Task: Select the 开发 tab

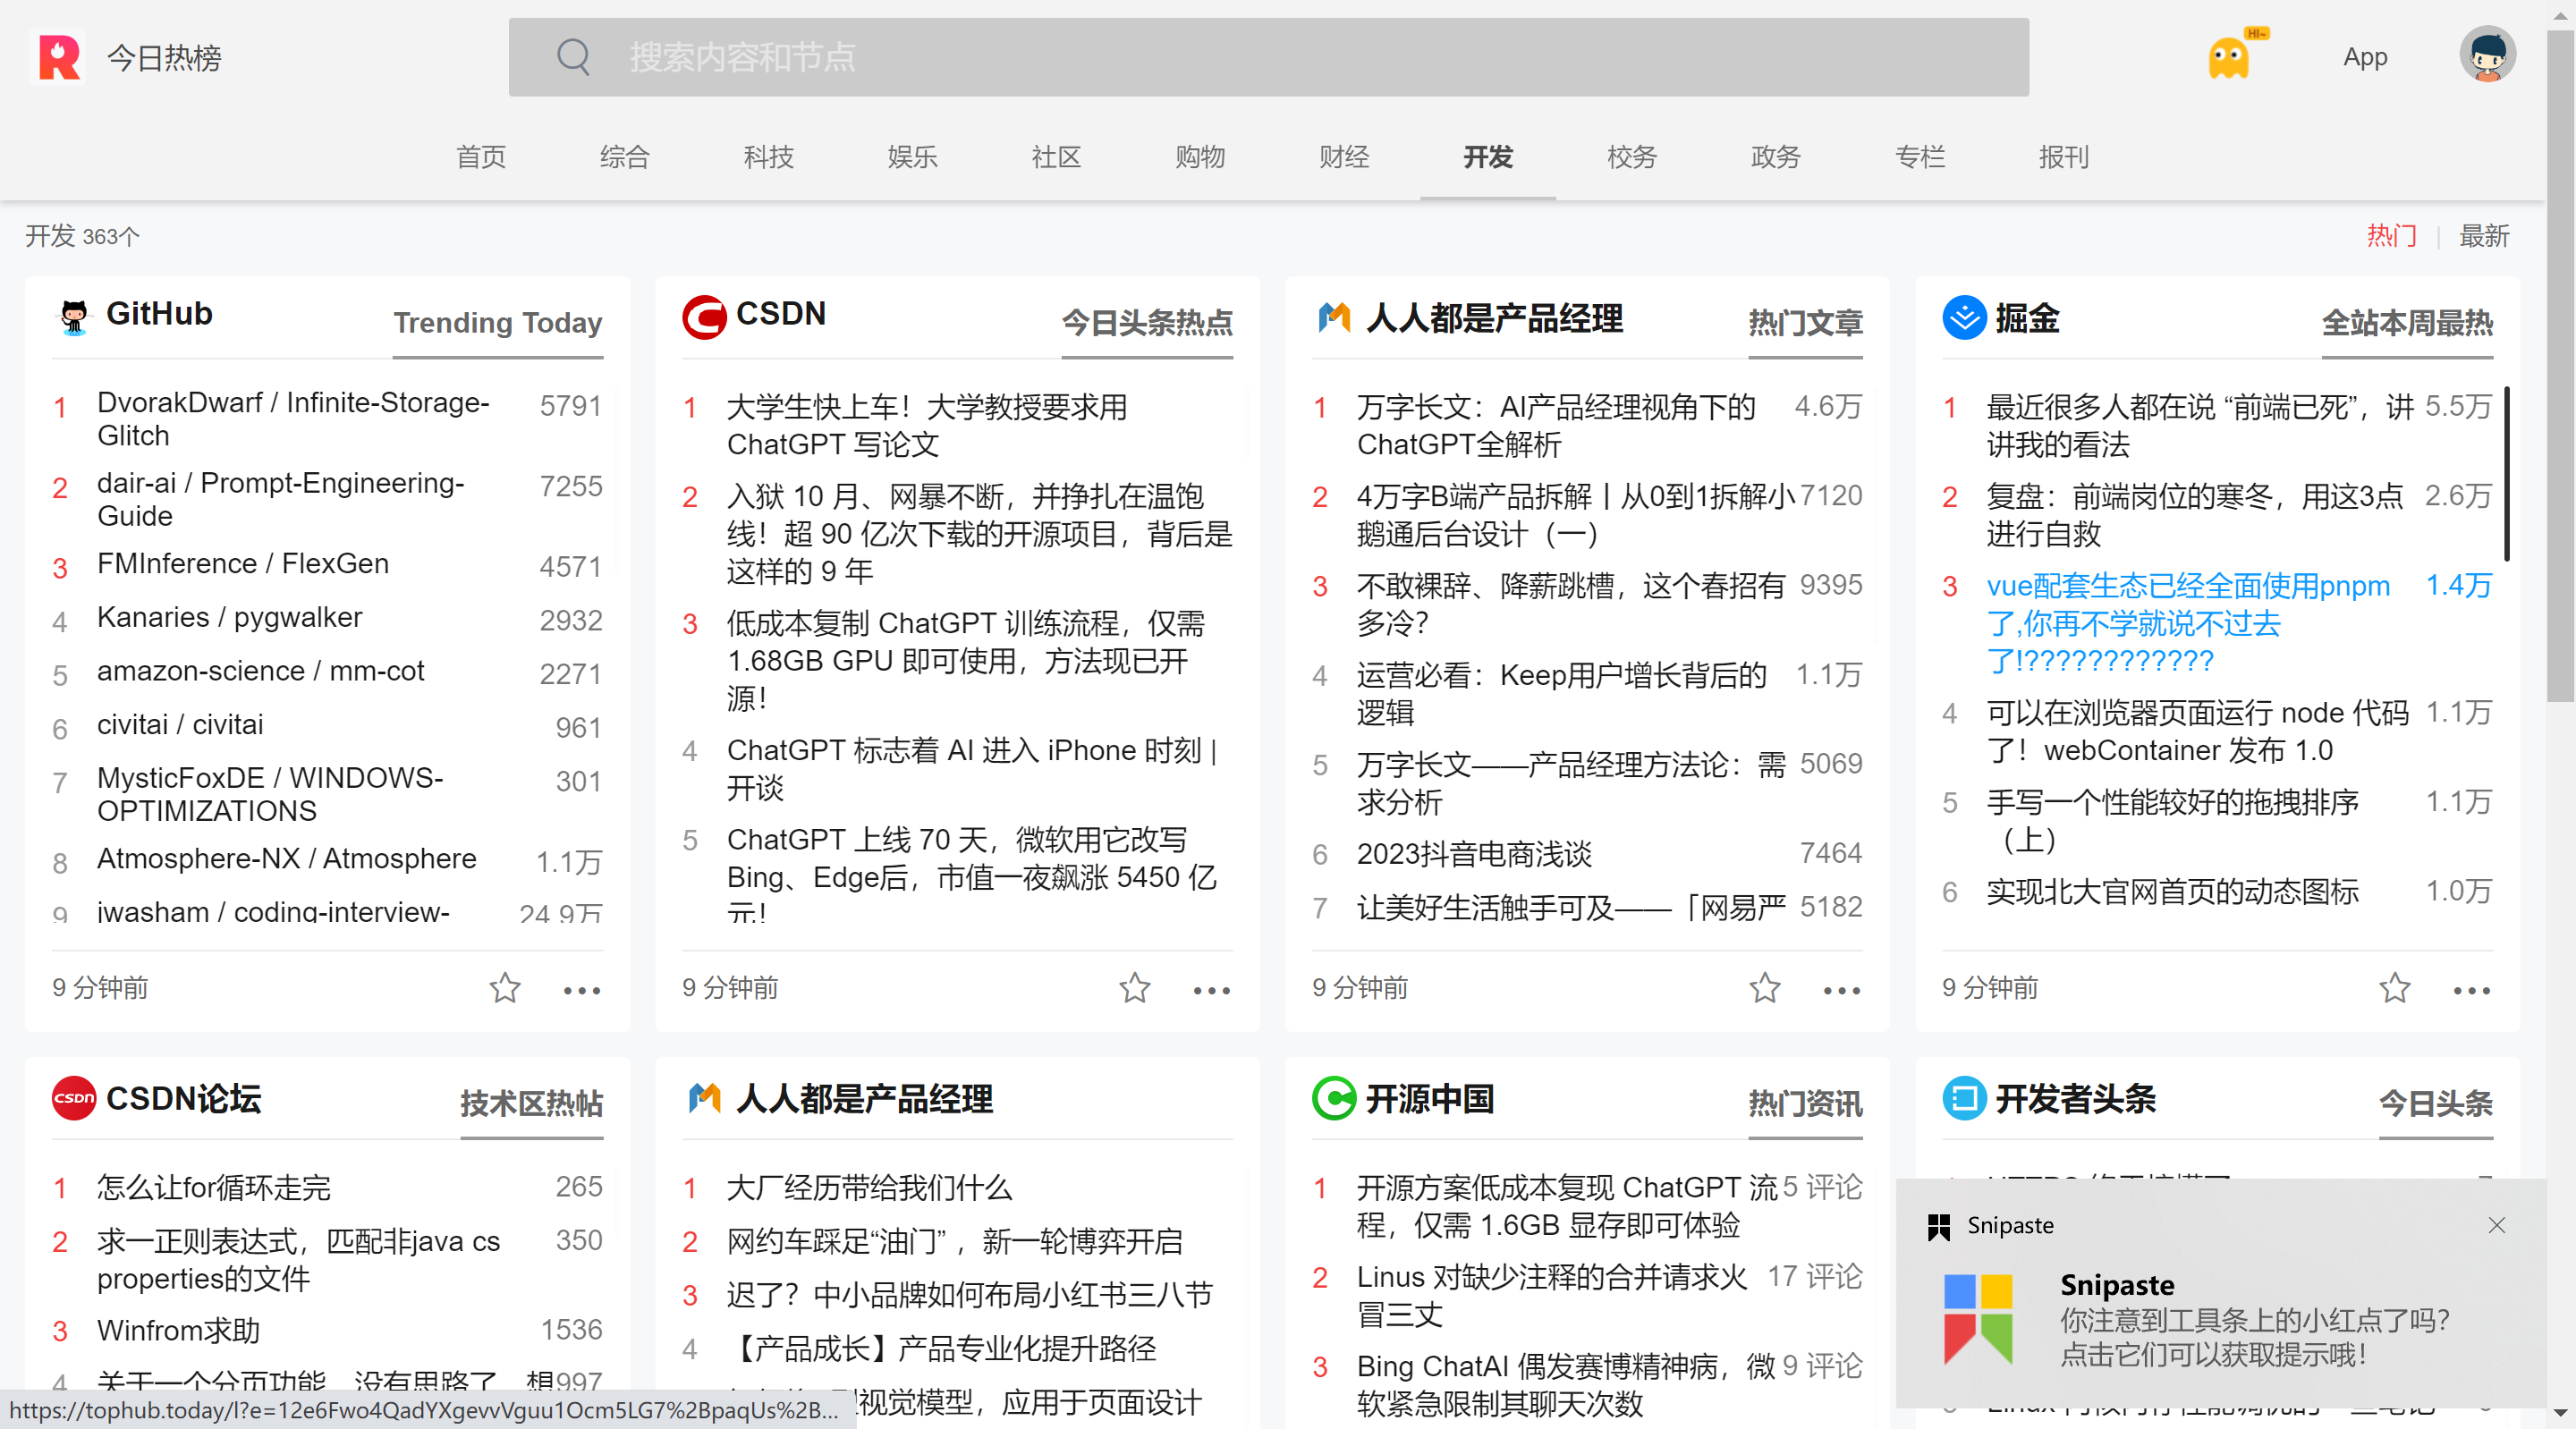Action: [1489, 156]
